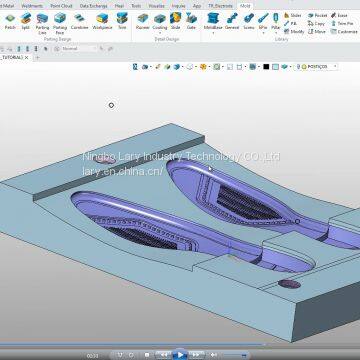Click Modify in the Library group
Screen dimensions: 360x360
(x=294, y=32)
